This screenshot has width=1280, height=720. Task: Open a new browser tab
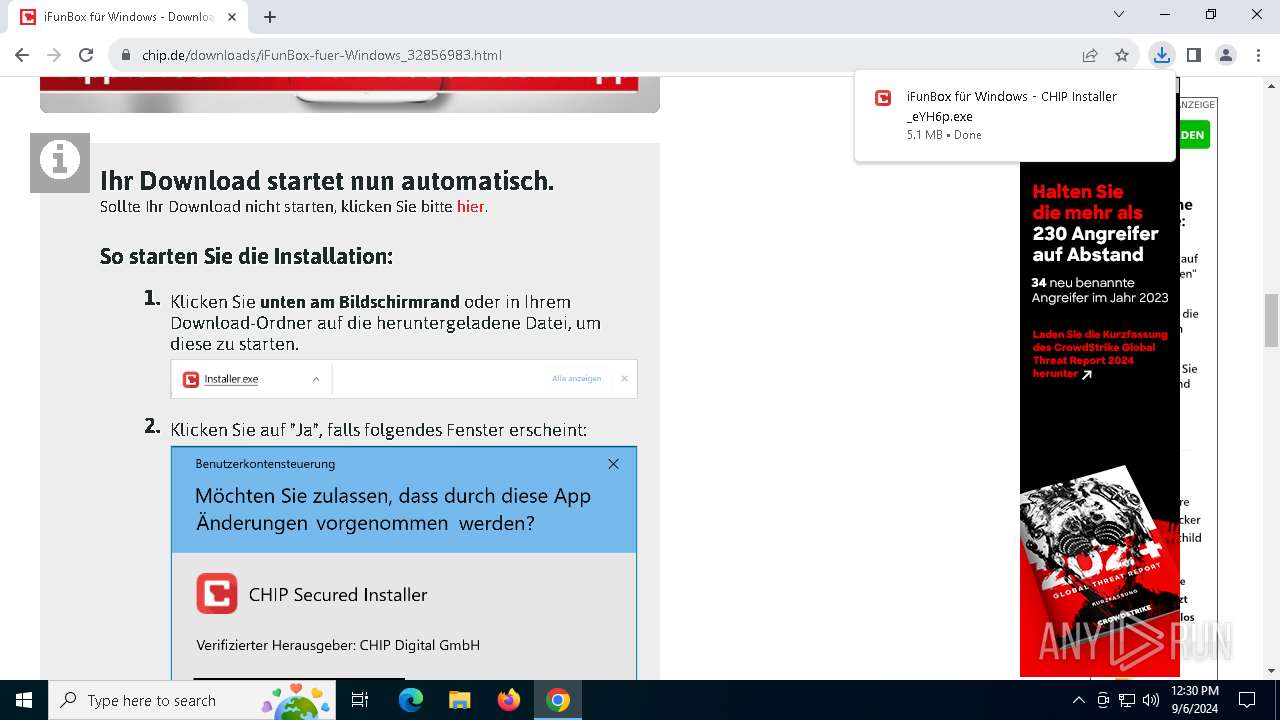click(x=270, y=17)
